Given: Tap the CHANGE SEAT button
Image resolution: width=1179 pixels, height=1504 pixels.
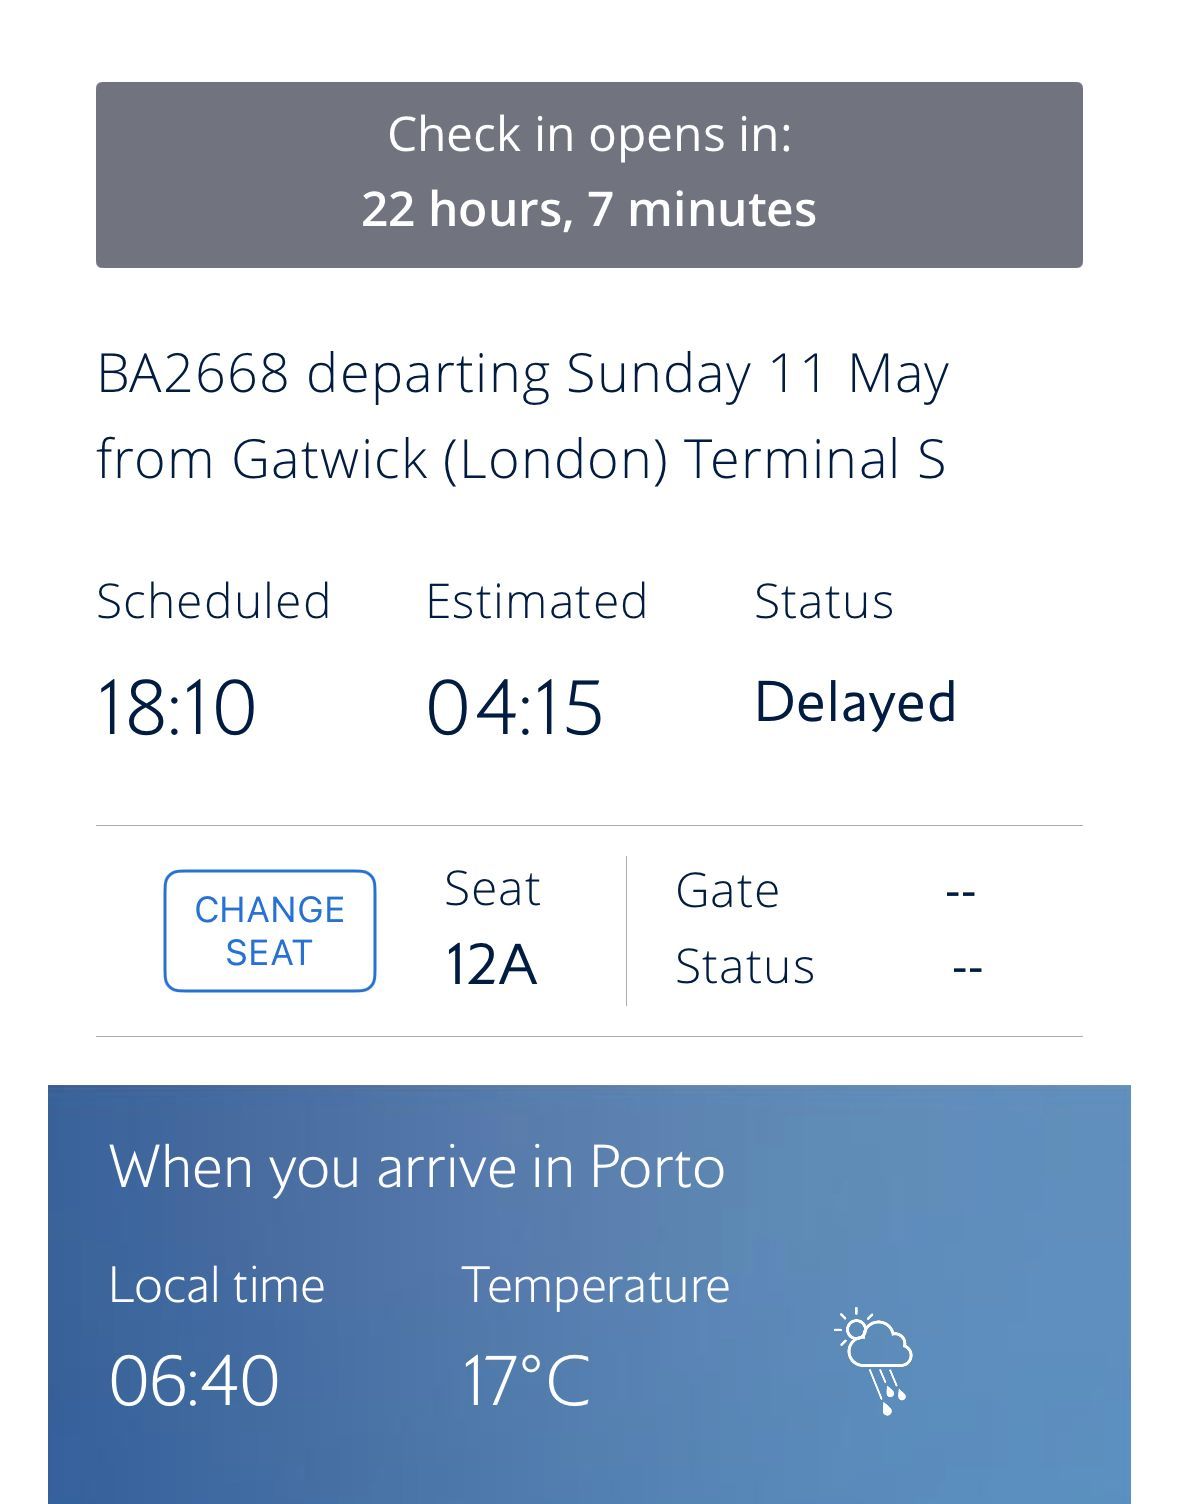Looking at the screenshot, I should point(270,931).
